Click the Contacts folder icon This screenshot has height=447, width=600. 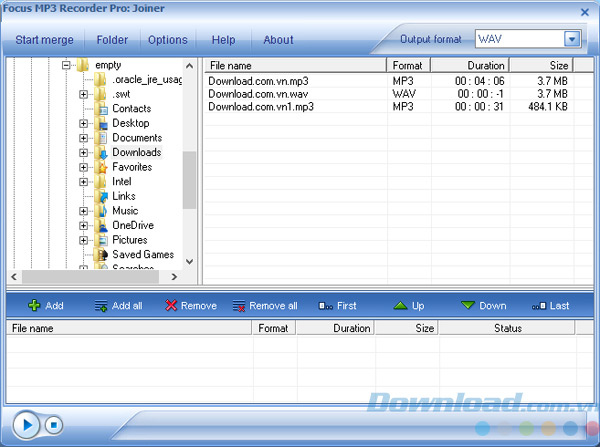pyautogui.click(x=101, y=109)
